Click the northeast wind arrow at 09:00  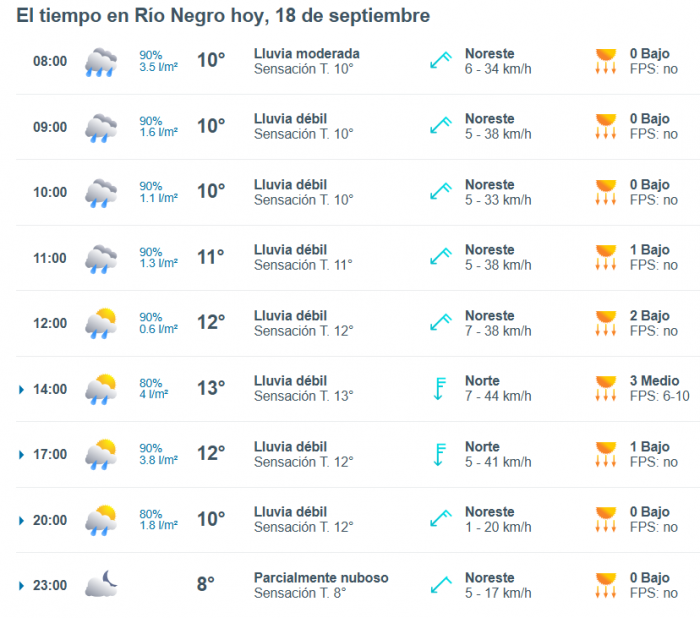tap(442, 127)
